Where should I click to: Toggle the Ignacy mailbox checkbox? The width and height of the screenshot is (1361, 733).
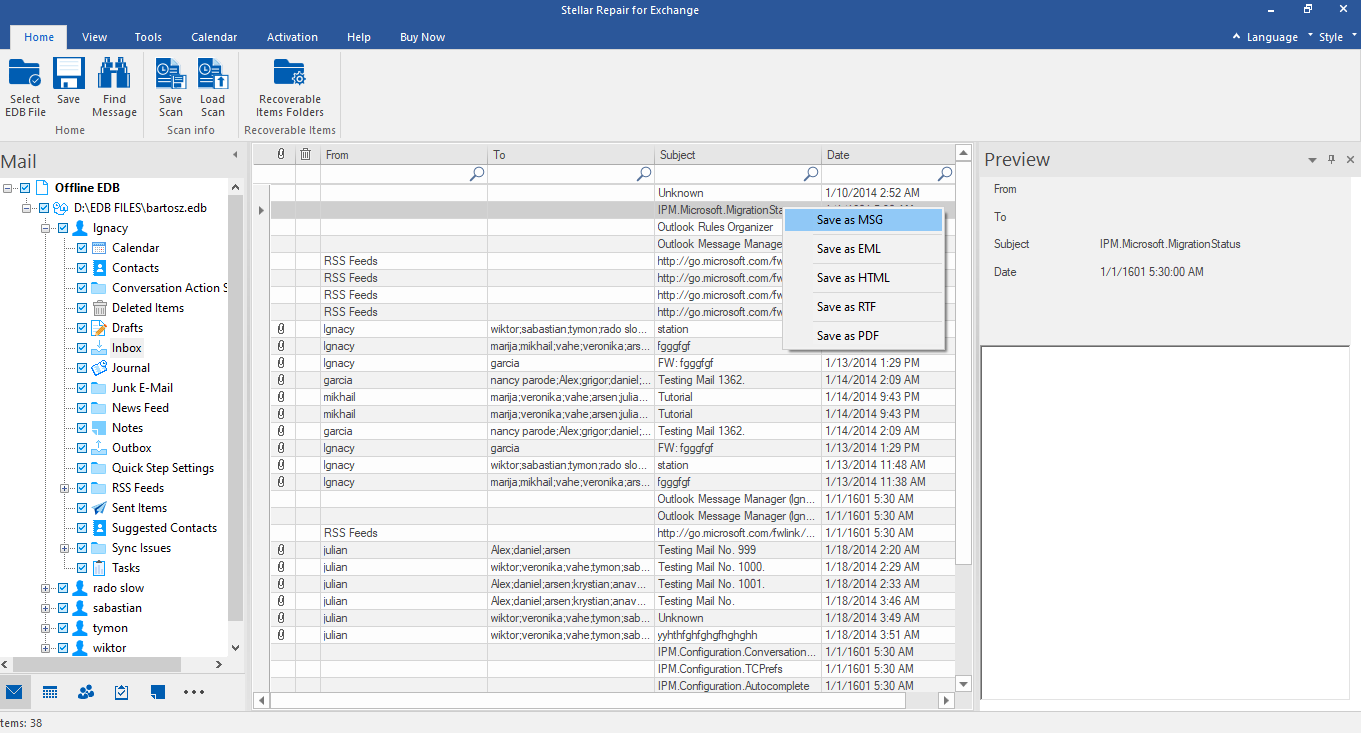pos(63,228)
